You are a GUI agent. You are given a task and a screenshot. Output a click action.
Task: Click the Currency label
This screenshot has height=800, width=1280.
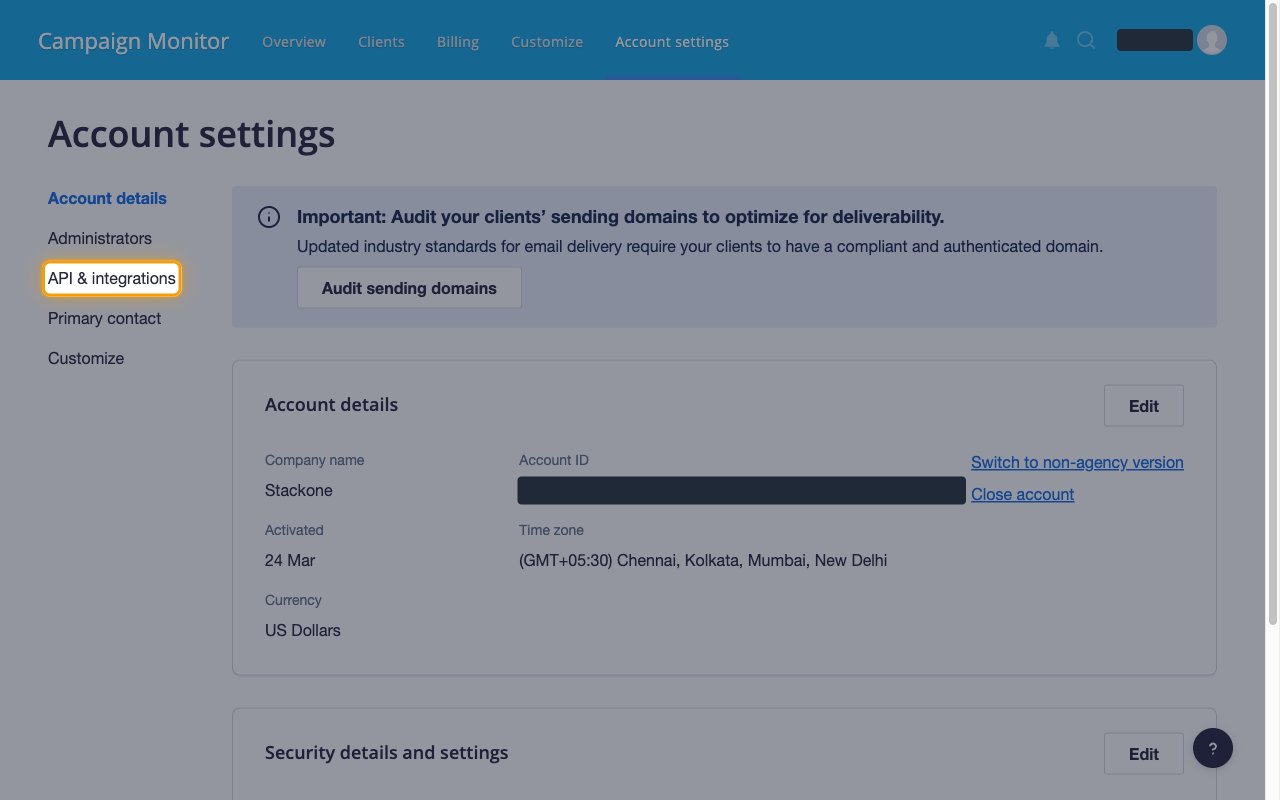point(293,600)
